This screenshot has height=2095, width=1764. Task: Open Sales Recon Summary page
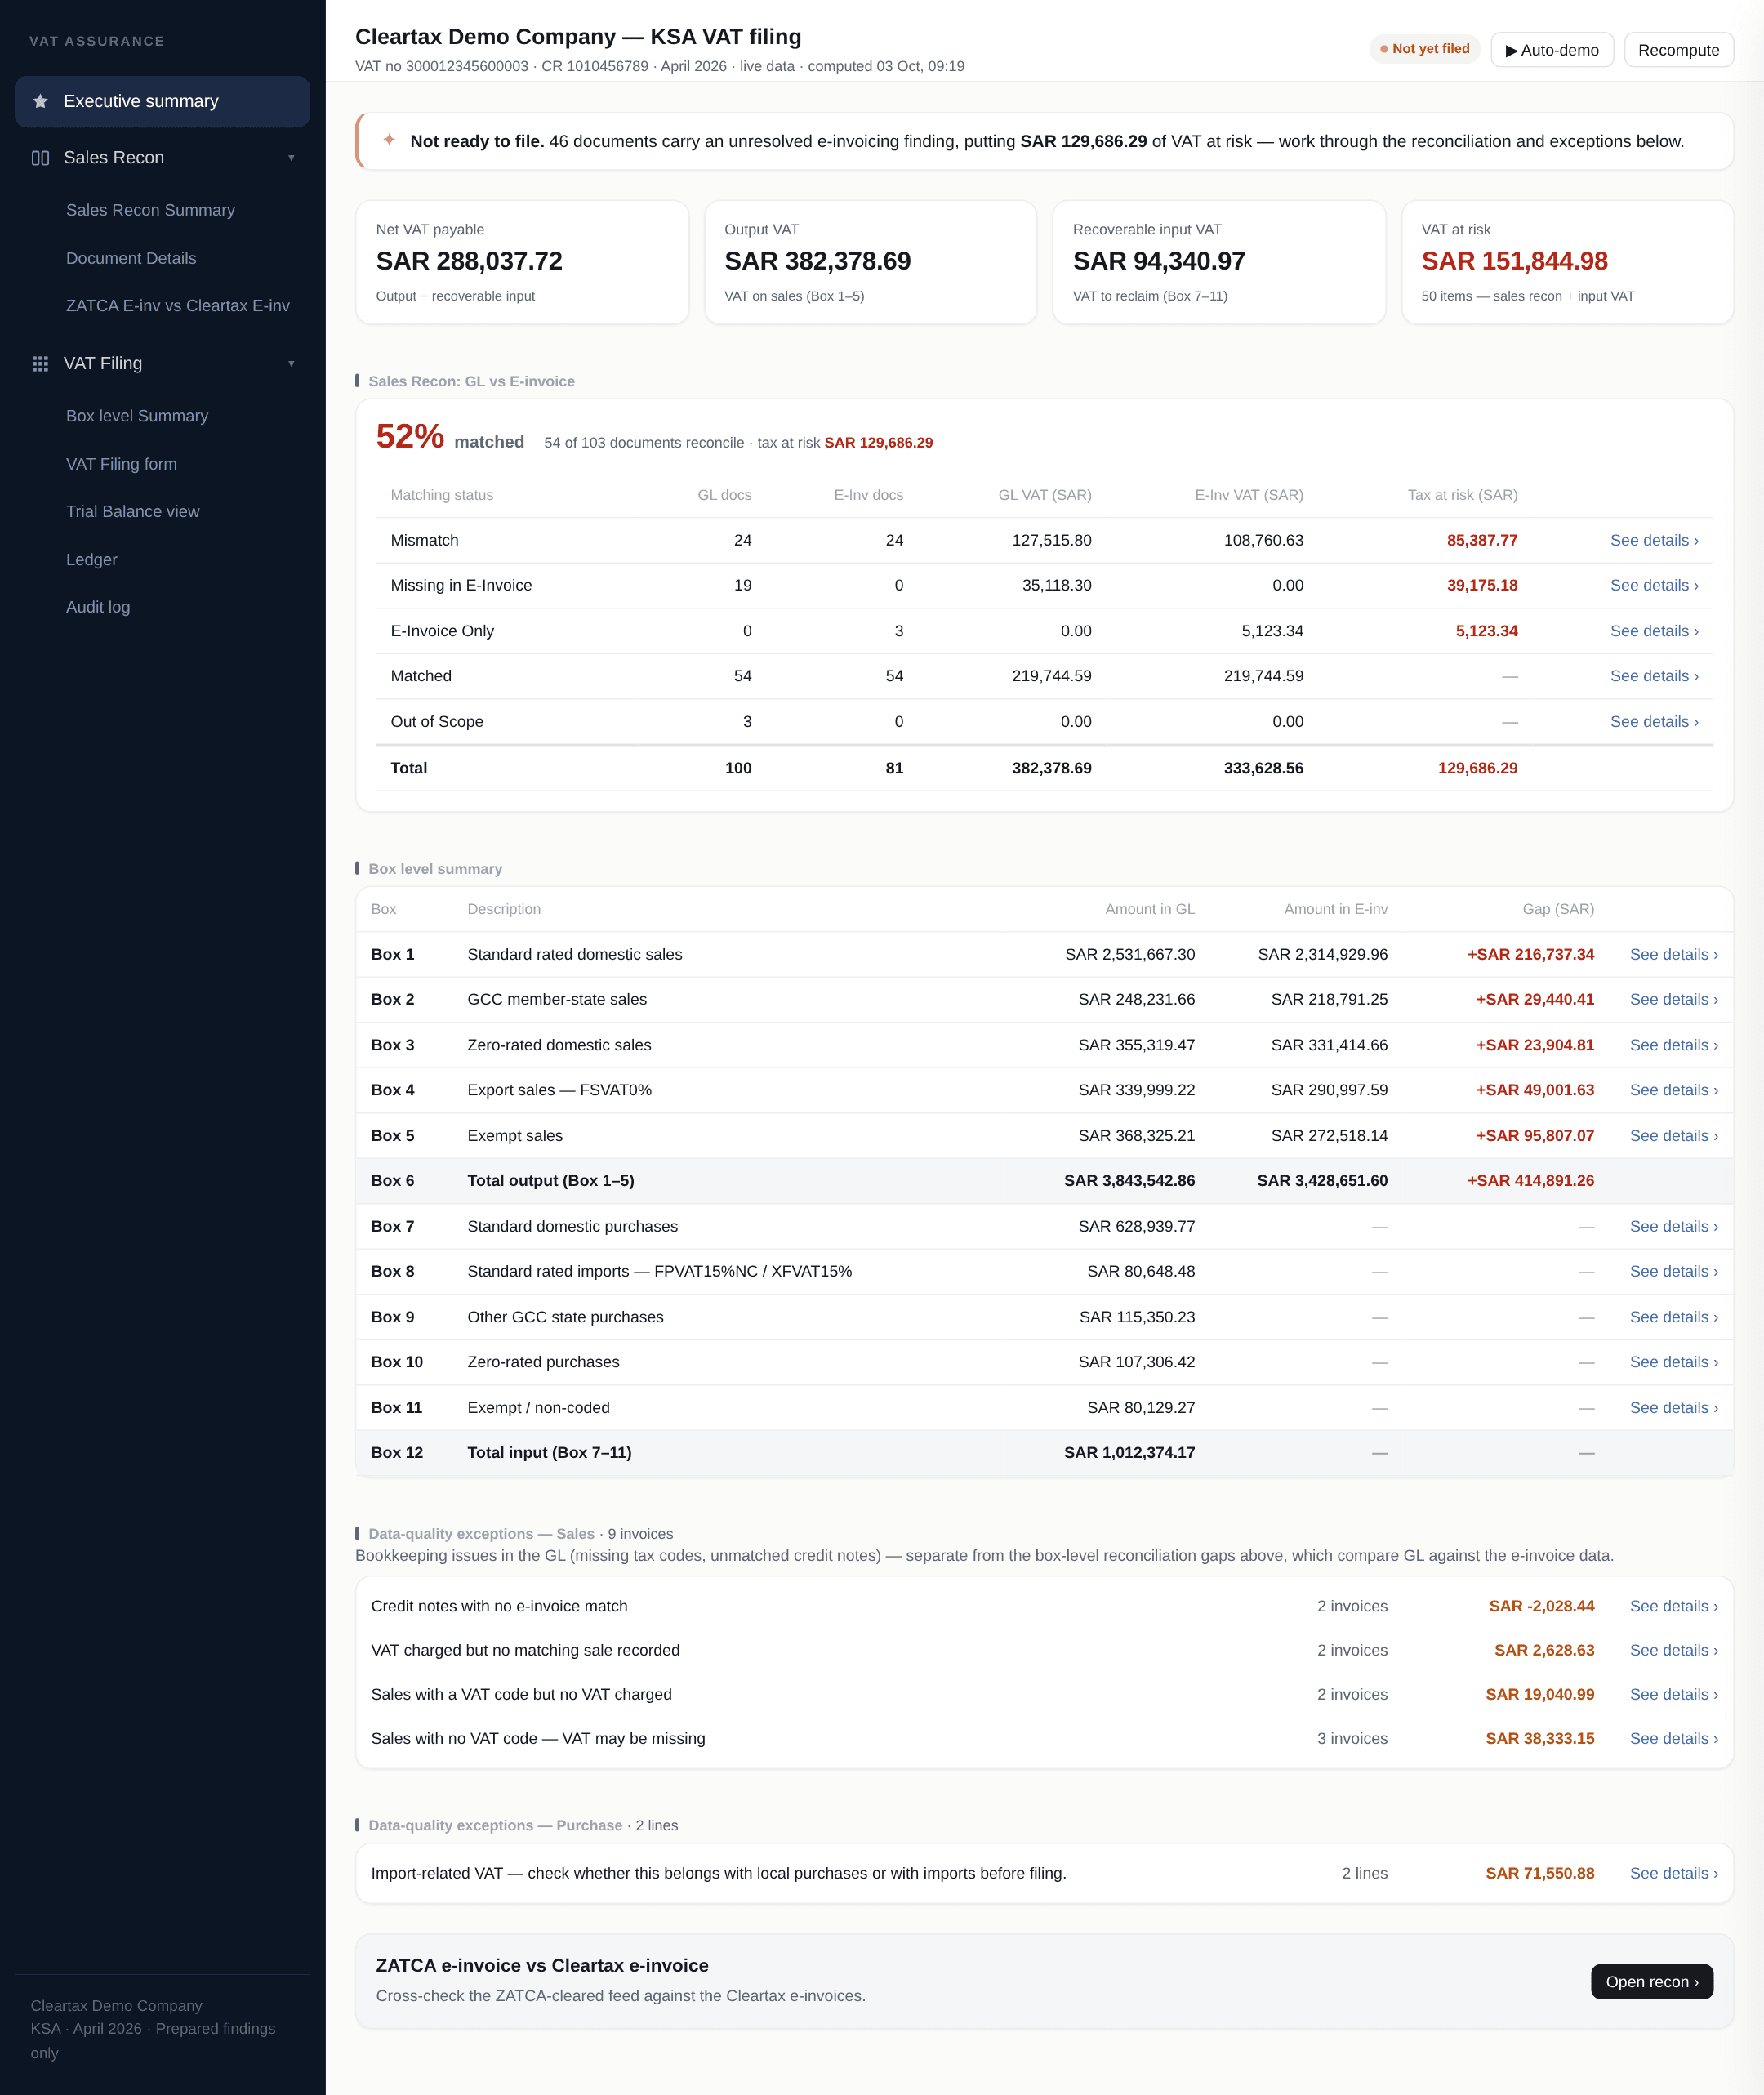tap(150, 210)
